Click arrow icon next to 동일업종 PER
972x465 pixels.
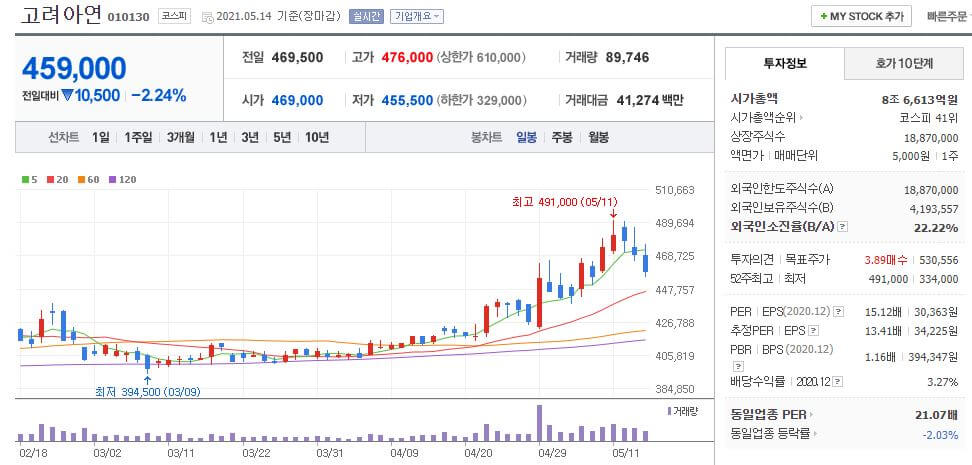(x=811, y=414)
